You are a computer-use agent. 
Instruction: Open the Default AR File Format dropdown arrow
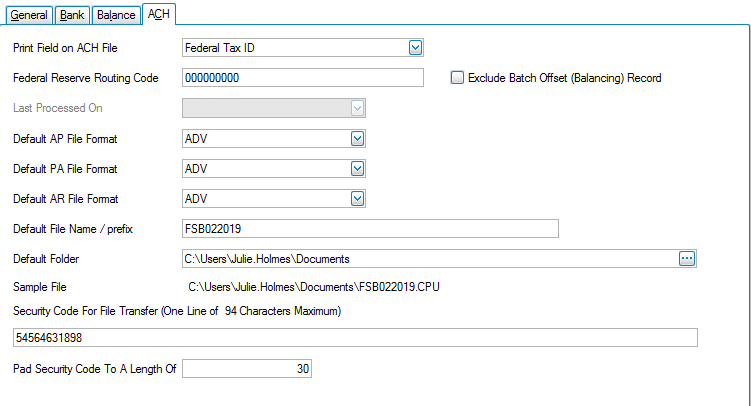tap(357, 199)
